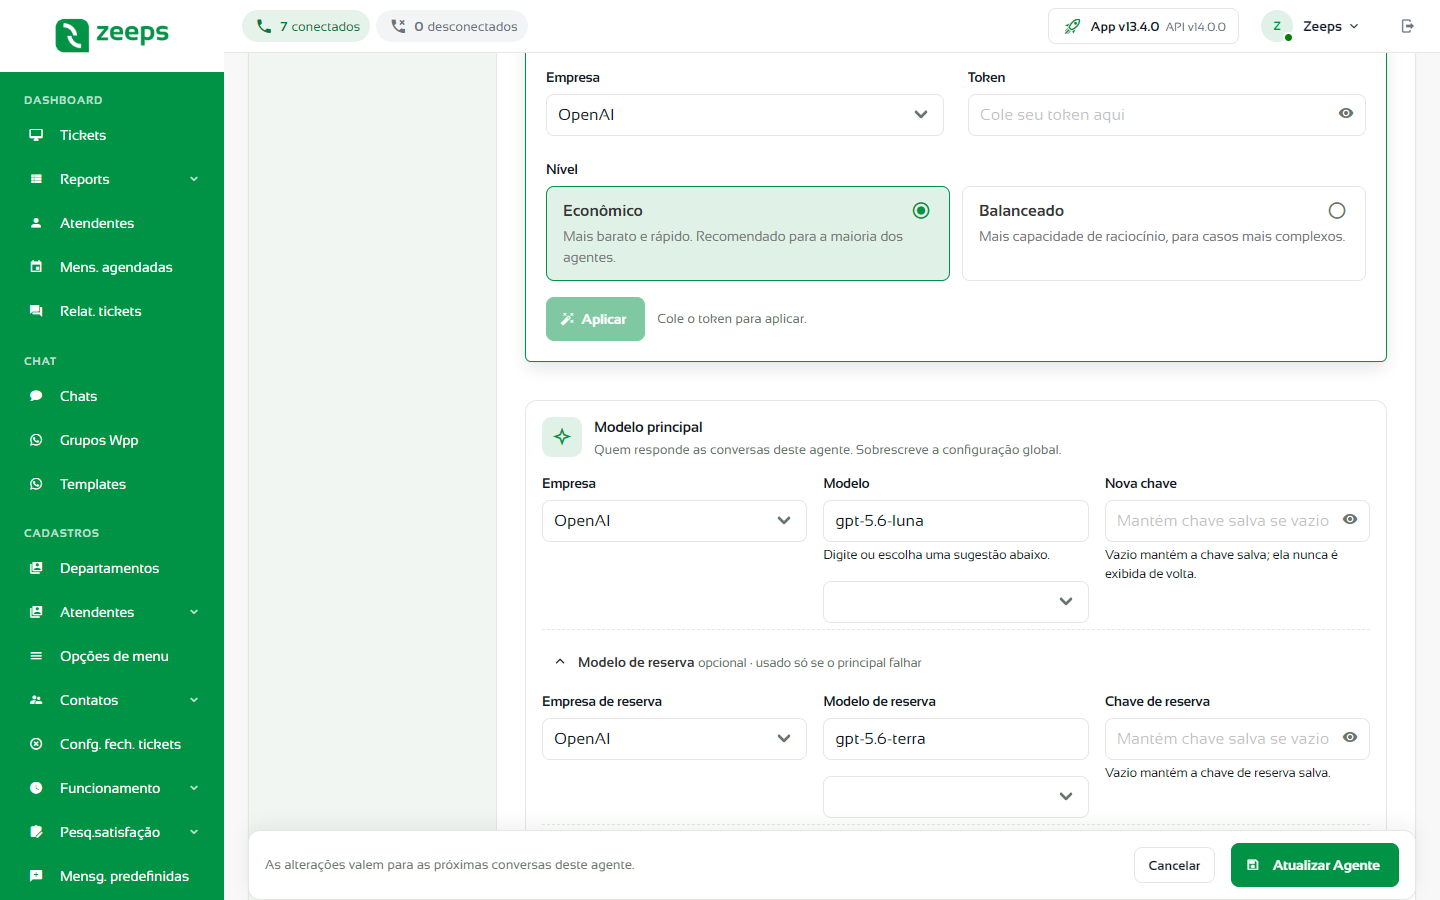Viewport: 1440px width, 900px height.
Task: Open suggestion dropdown below gpt-5.6-terra
Action: pos(956,797)
